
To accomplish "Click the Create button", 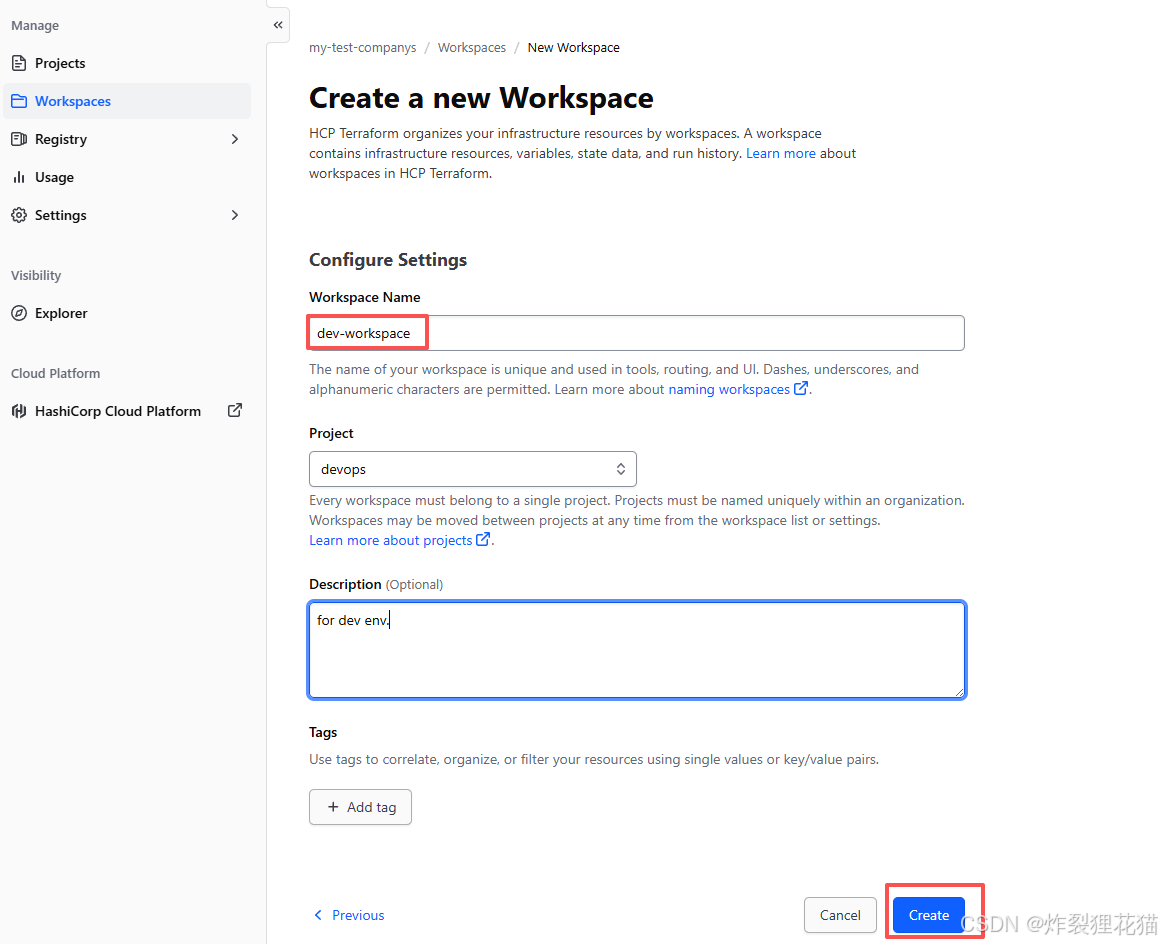I will (929, 915).
